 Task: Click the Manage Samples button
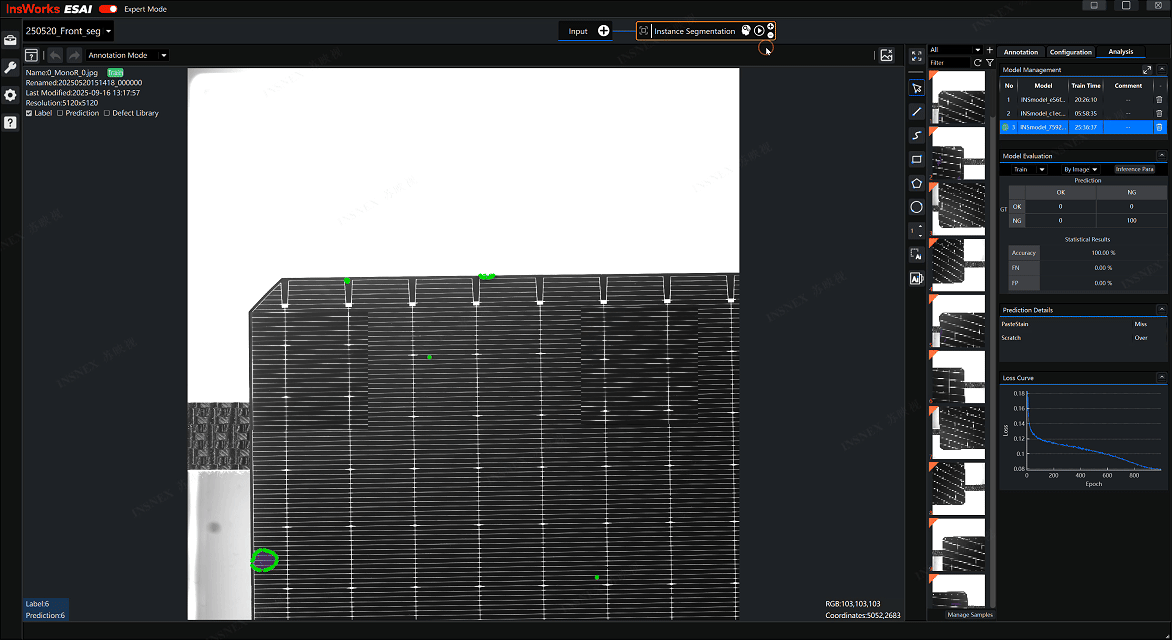(x=969, y=615)
